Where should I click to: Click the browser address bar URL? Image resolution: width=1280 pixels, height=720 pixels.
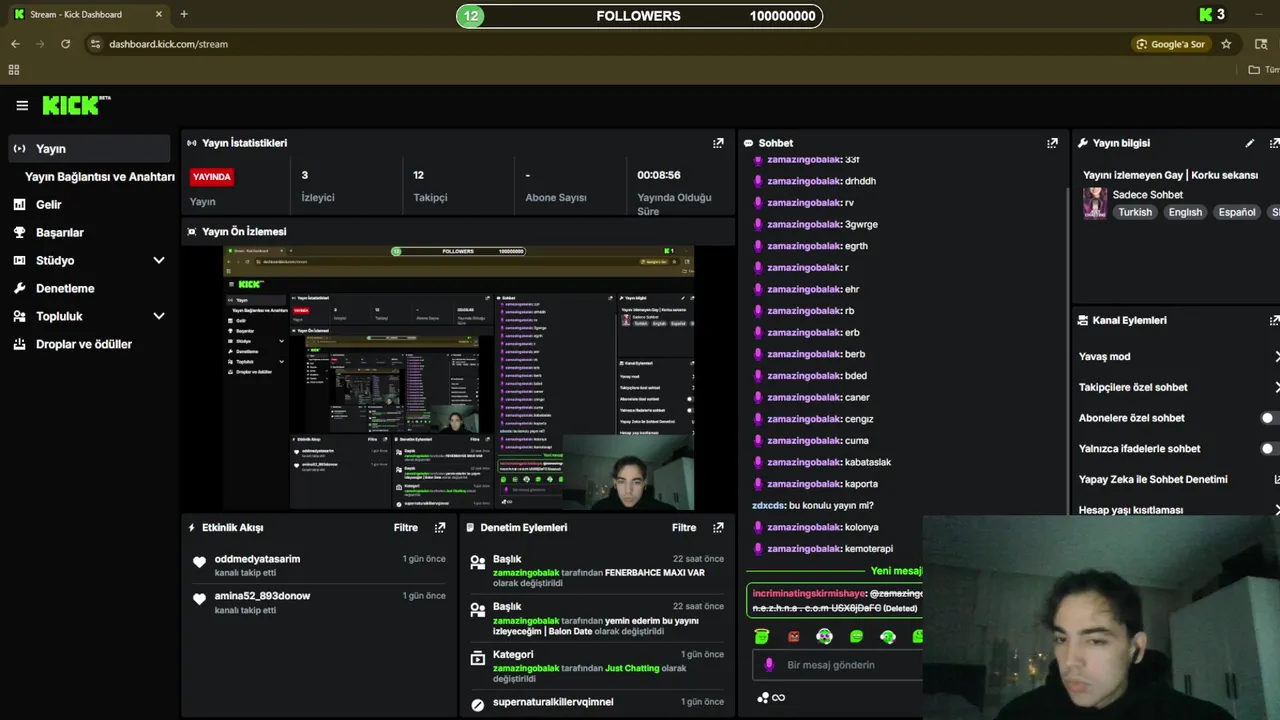168,44
